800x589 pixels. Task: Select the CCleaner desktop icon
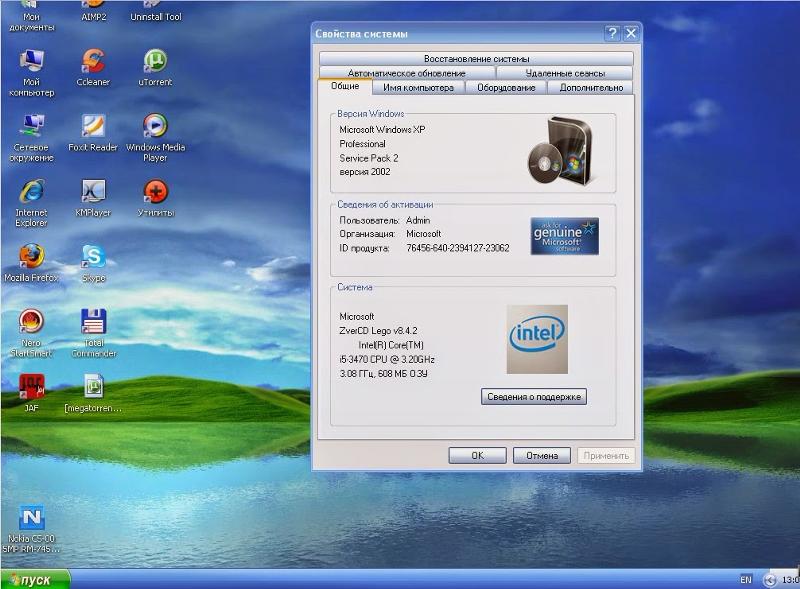pos(93,67)
